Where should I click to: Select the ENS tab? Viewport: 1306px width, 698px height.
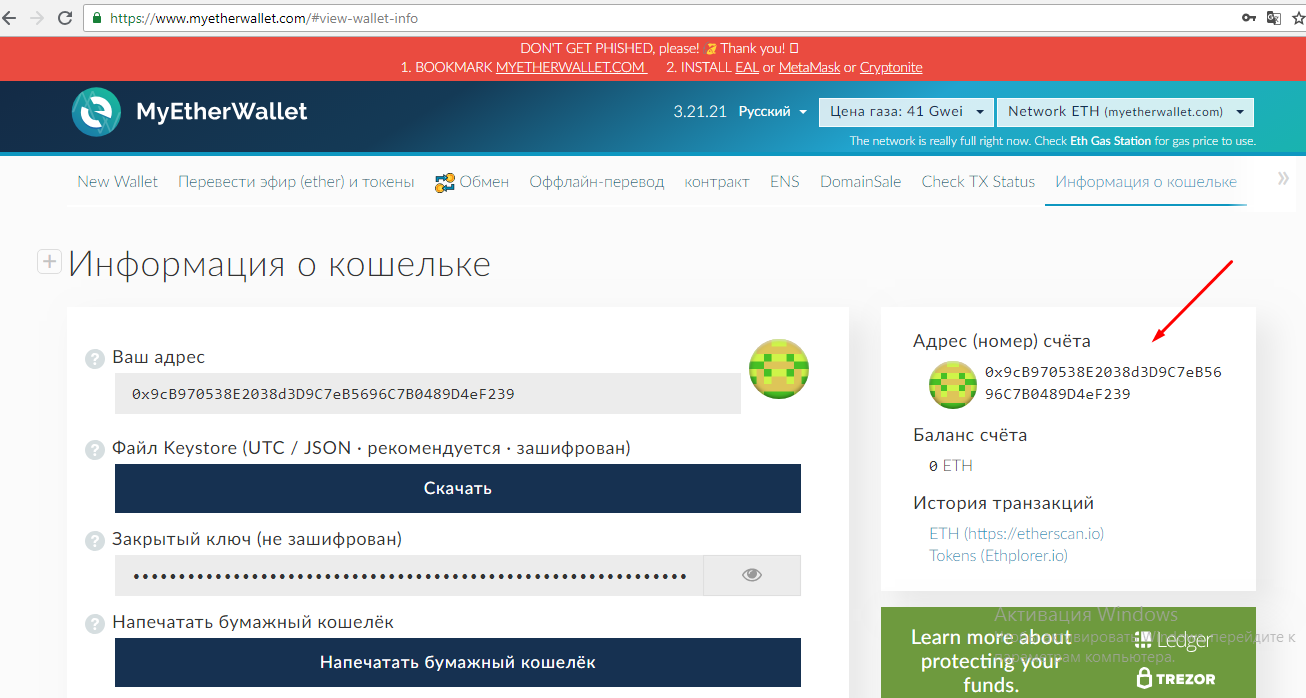tap(785, 182)
